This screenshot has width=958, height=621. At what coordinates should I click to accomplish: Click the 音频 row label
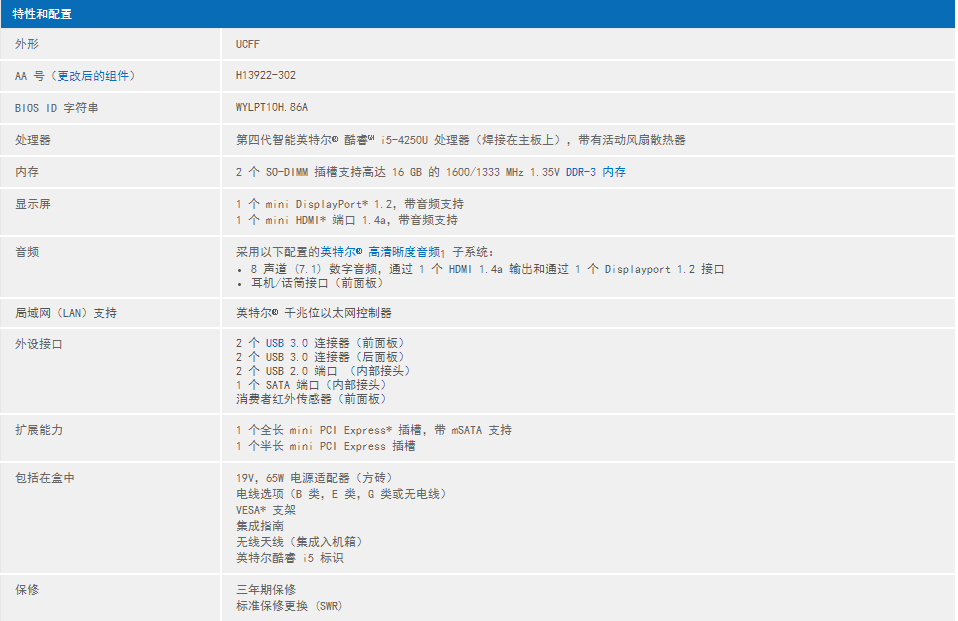[x=27, y=252]
